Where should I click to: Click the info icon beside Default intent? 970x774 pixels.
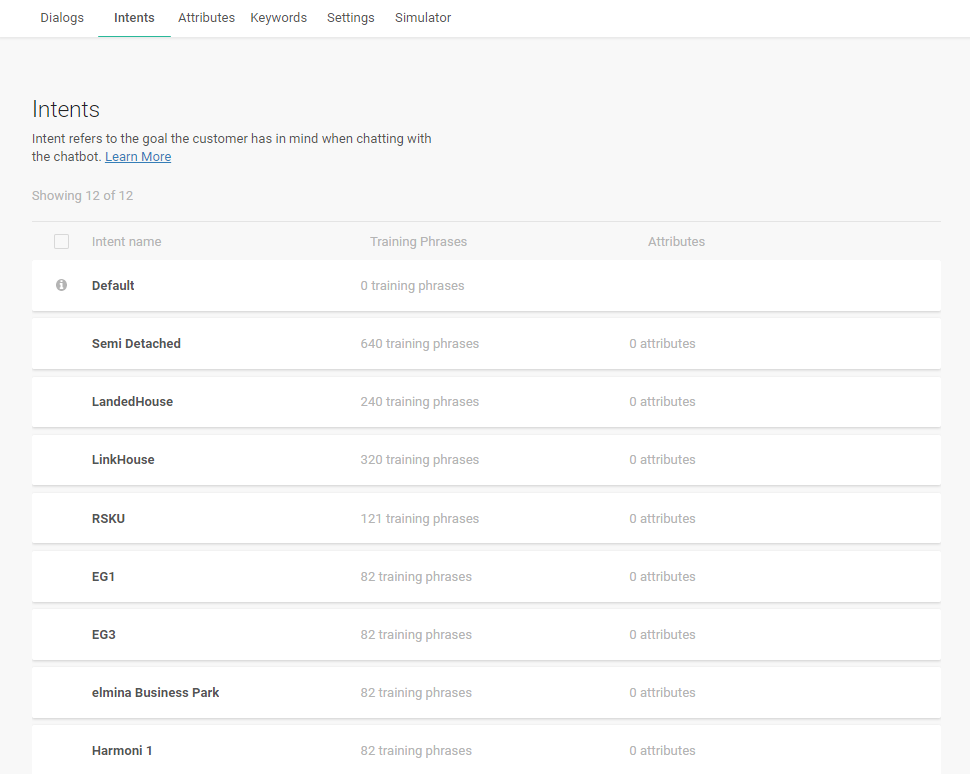tap(61, 285)
